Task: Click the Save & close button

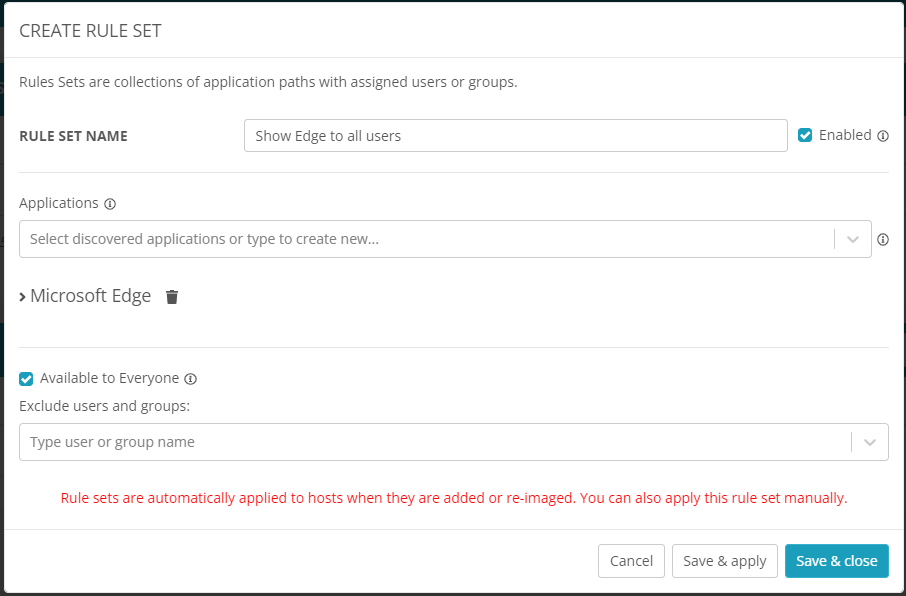Action: (836, 561)
